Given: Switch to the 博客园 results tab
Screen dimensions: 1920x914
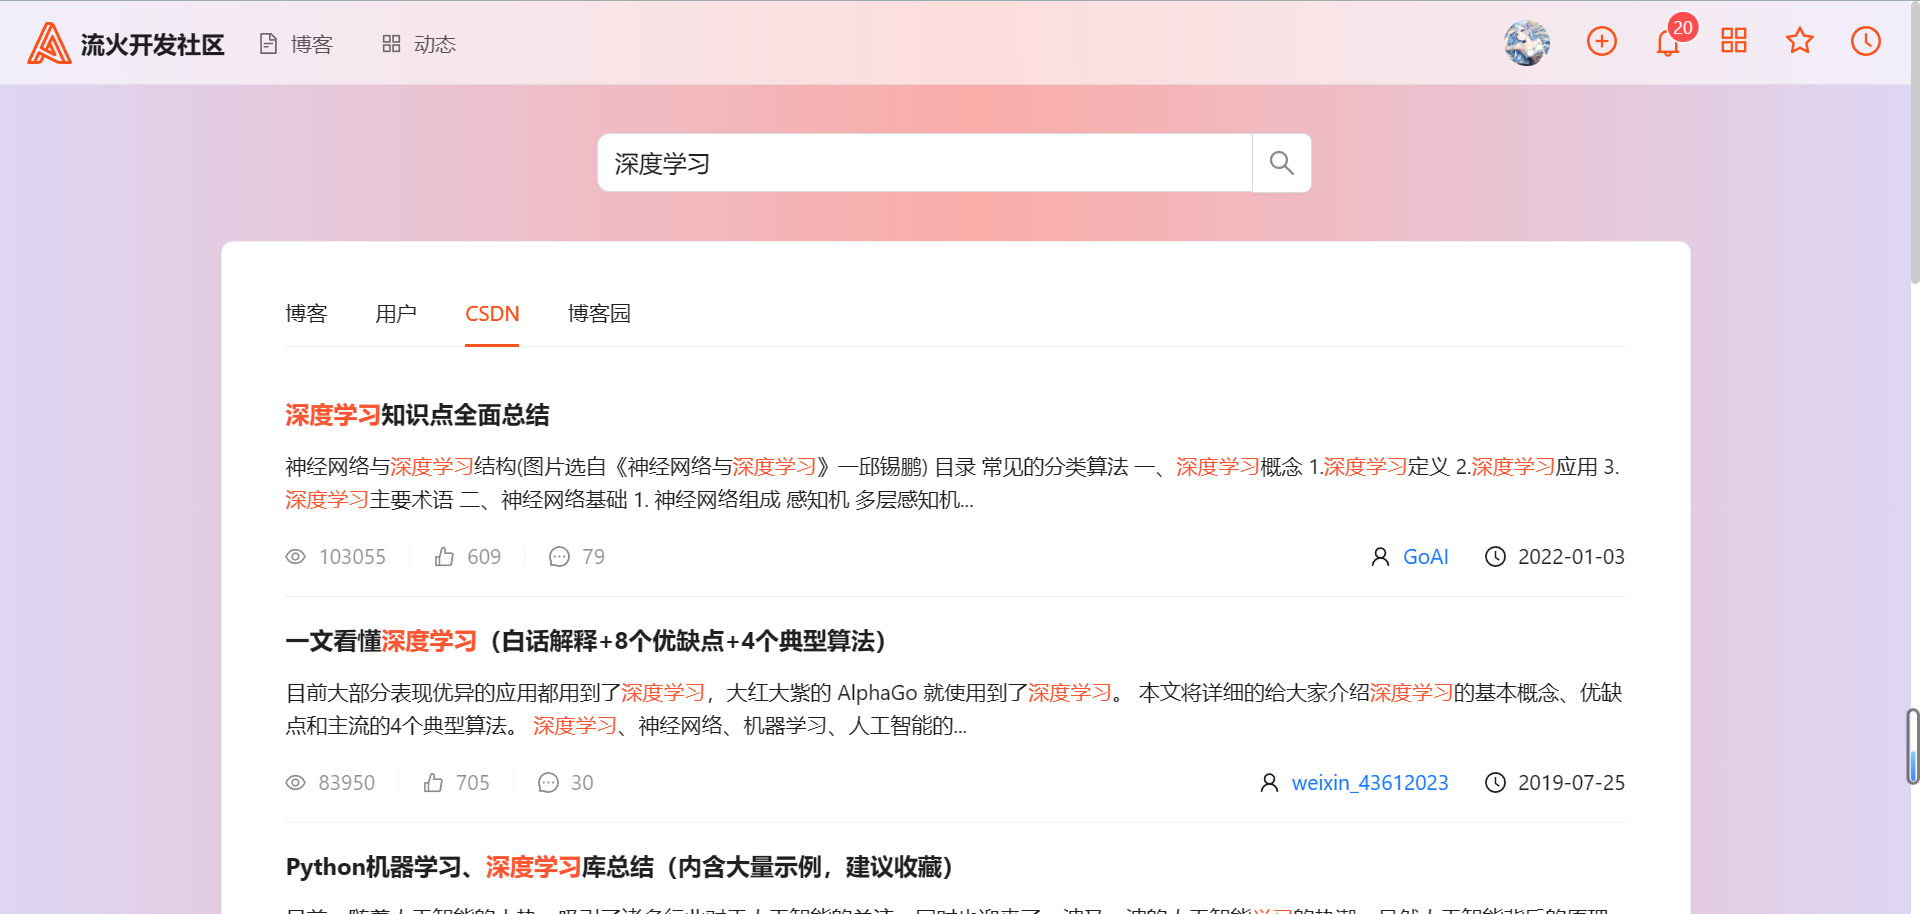Looking at the screenshot, I should (x=599, y=314).
